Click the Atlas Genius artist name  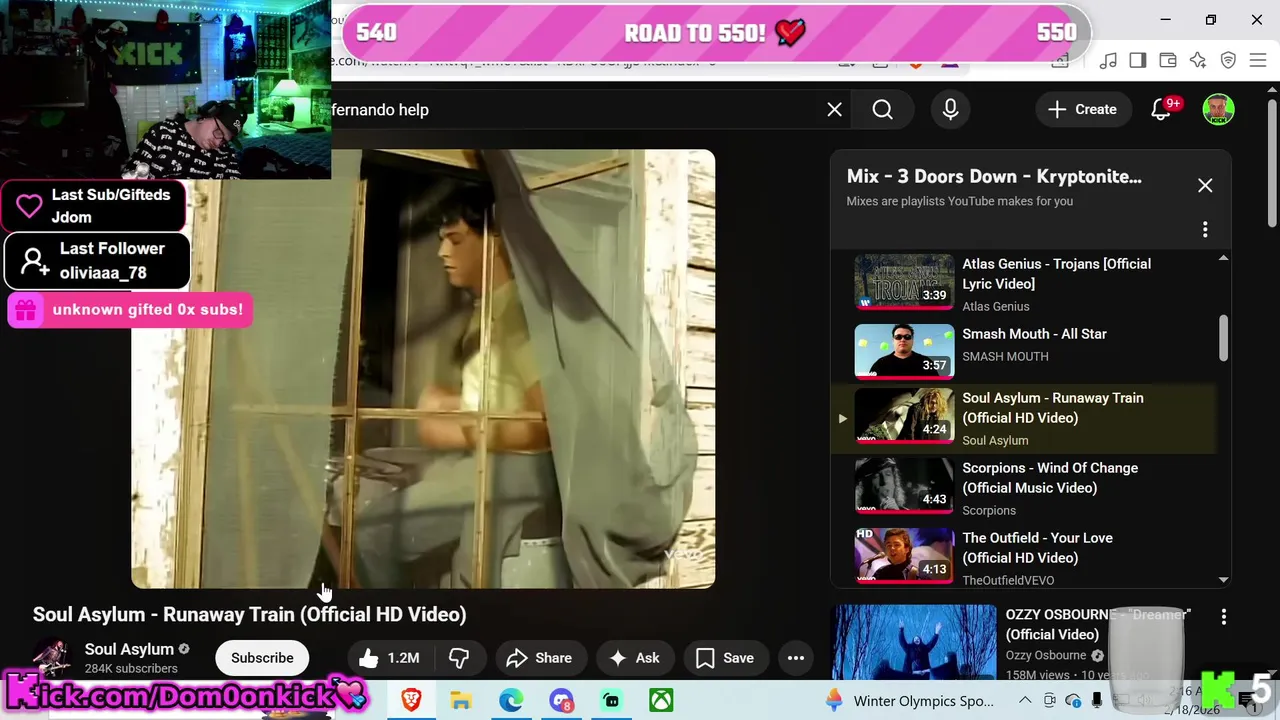click(995, 306)
